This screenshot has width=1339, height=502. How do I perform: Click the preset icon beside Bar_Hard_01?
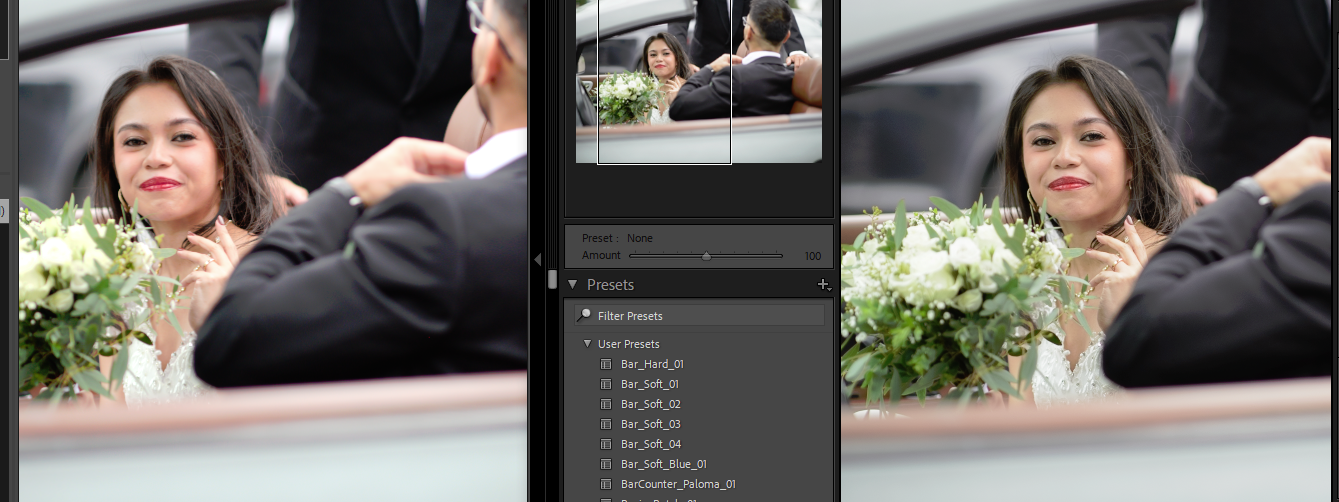[x=606, y=364]
